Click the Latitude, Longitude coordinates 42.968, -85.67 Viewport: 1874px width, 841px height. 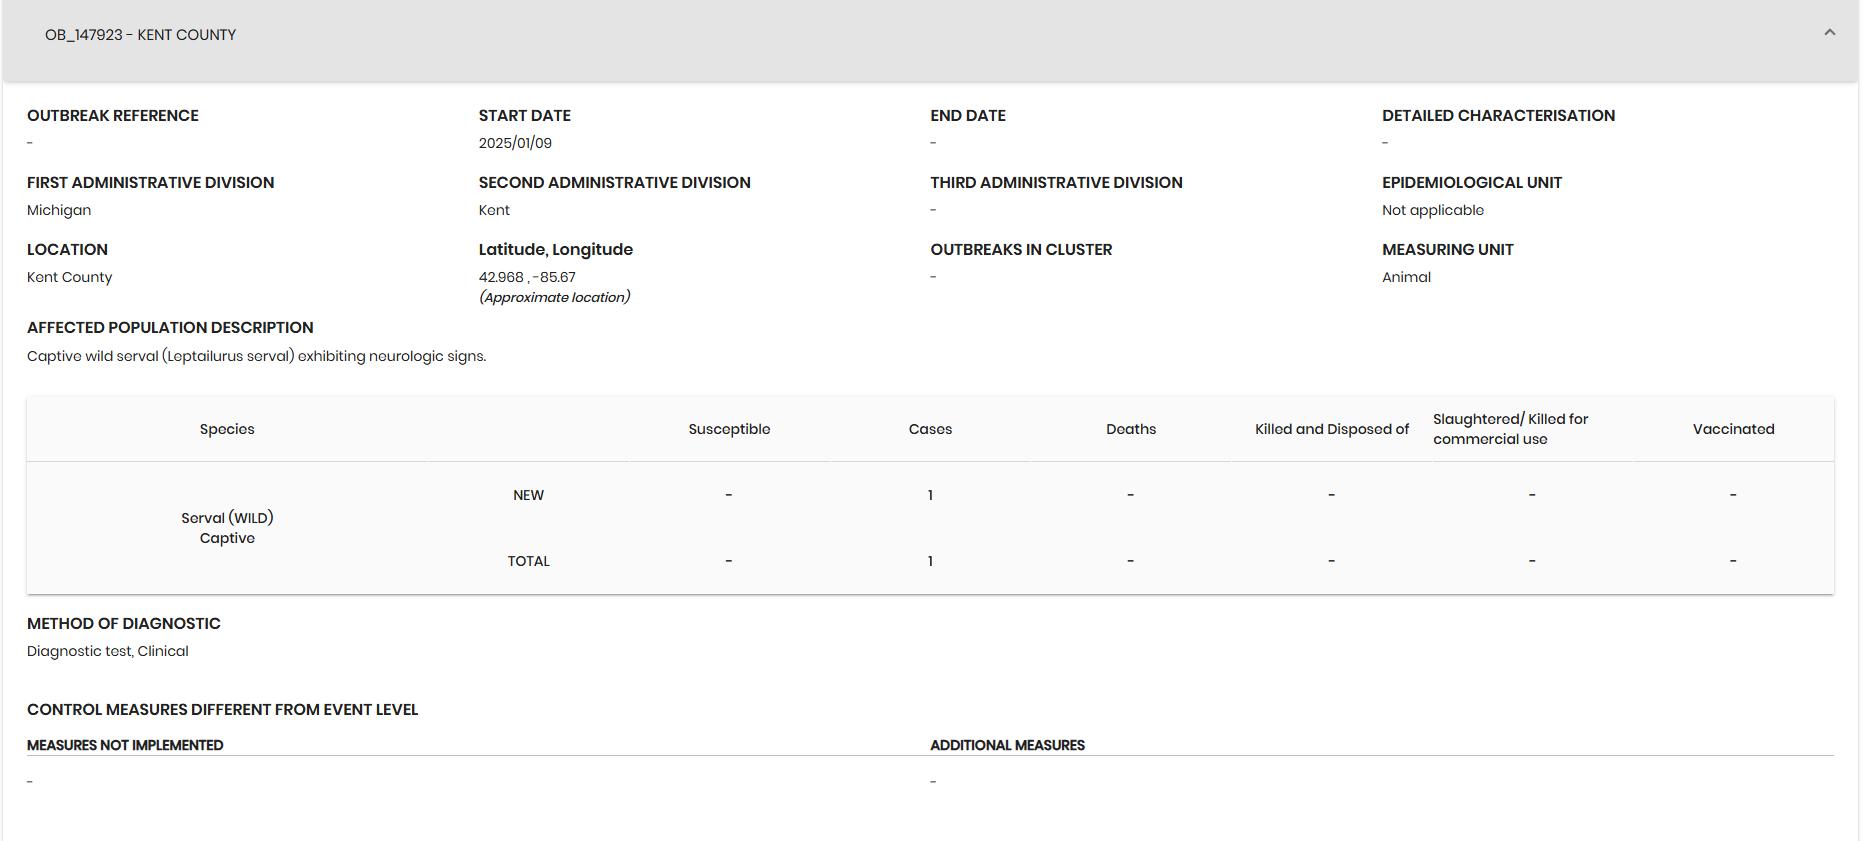click(527, 277)
